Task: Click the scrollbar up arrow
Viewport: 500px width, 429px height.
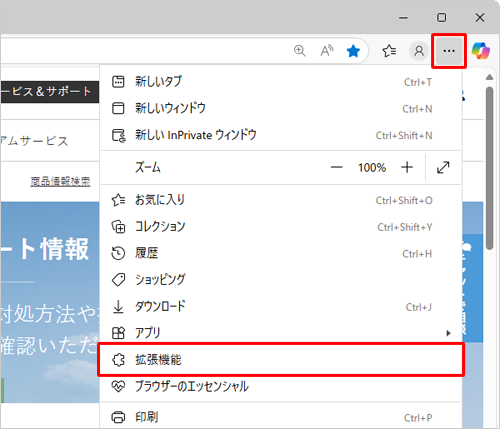Action: (489, 77)
